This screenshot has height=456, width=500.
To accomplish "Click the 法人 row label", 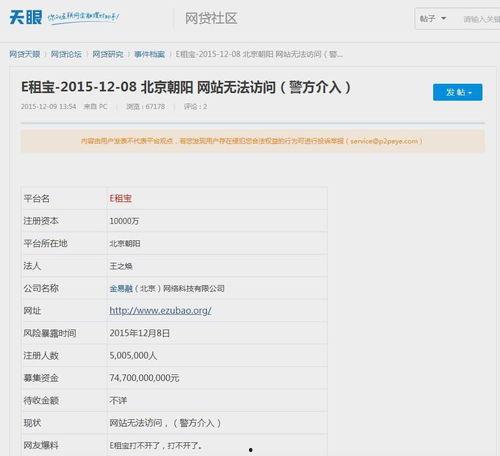I will point(32,266).
